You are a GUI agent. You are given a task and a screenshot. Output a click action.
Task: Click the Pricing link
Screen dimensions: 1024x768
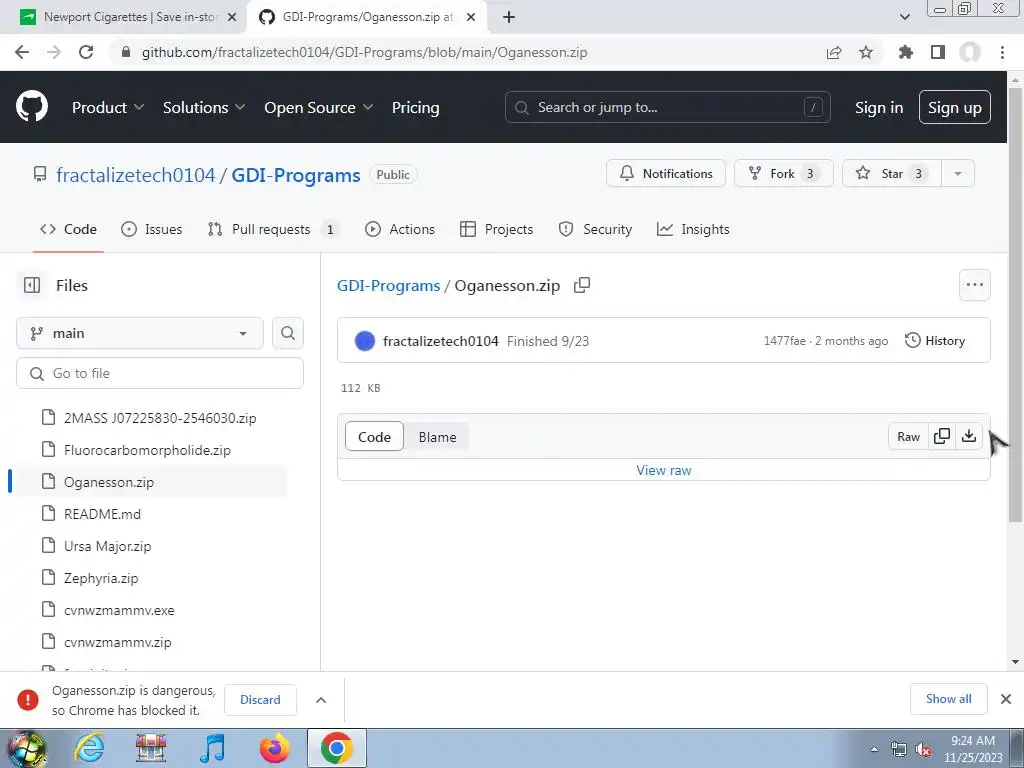pos(415,107)
